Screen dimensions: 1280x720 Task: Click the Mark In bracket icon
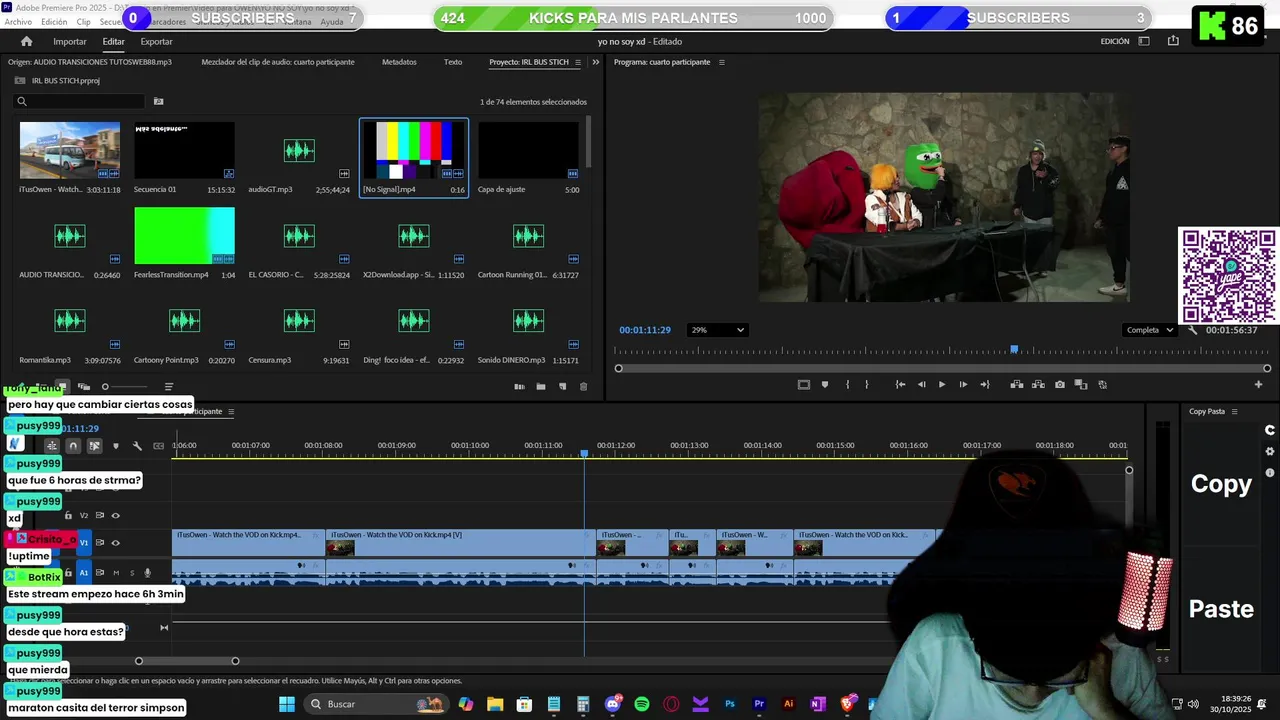coord(847,384)
